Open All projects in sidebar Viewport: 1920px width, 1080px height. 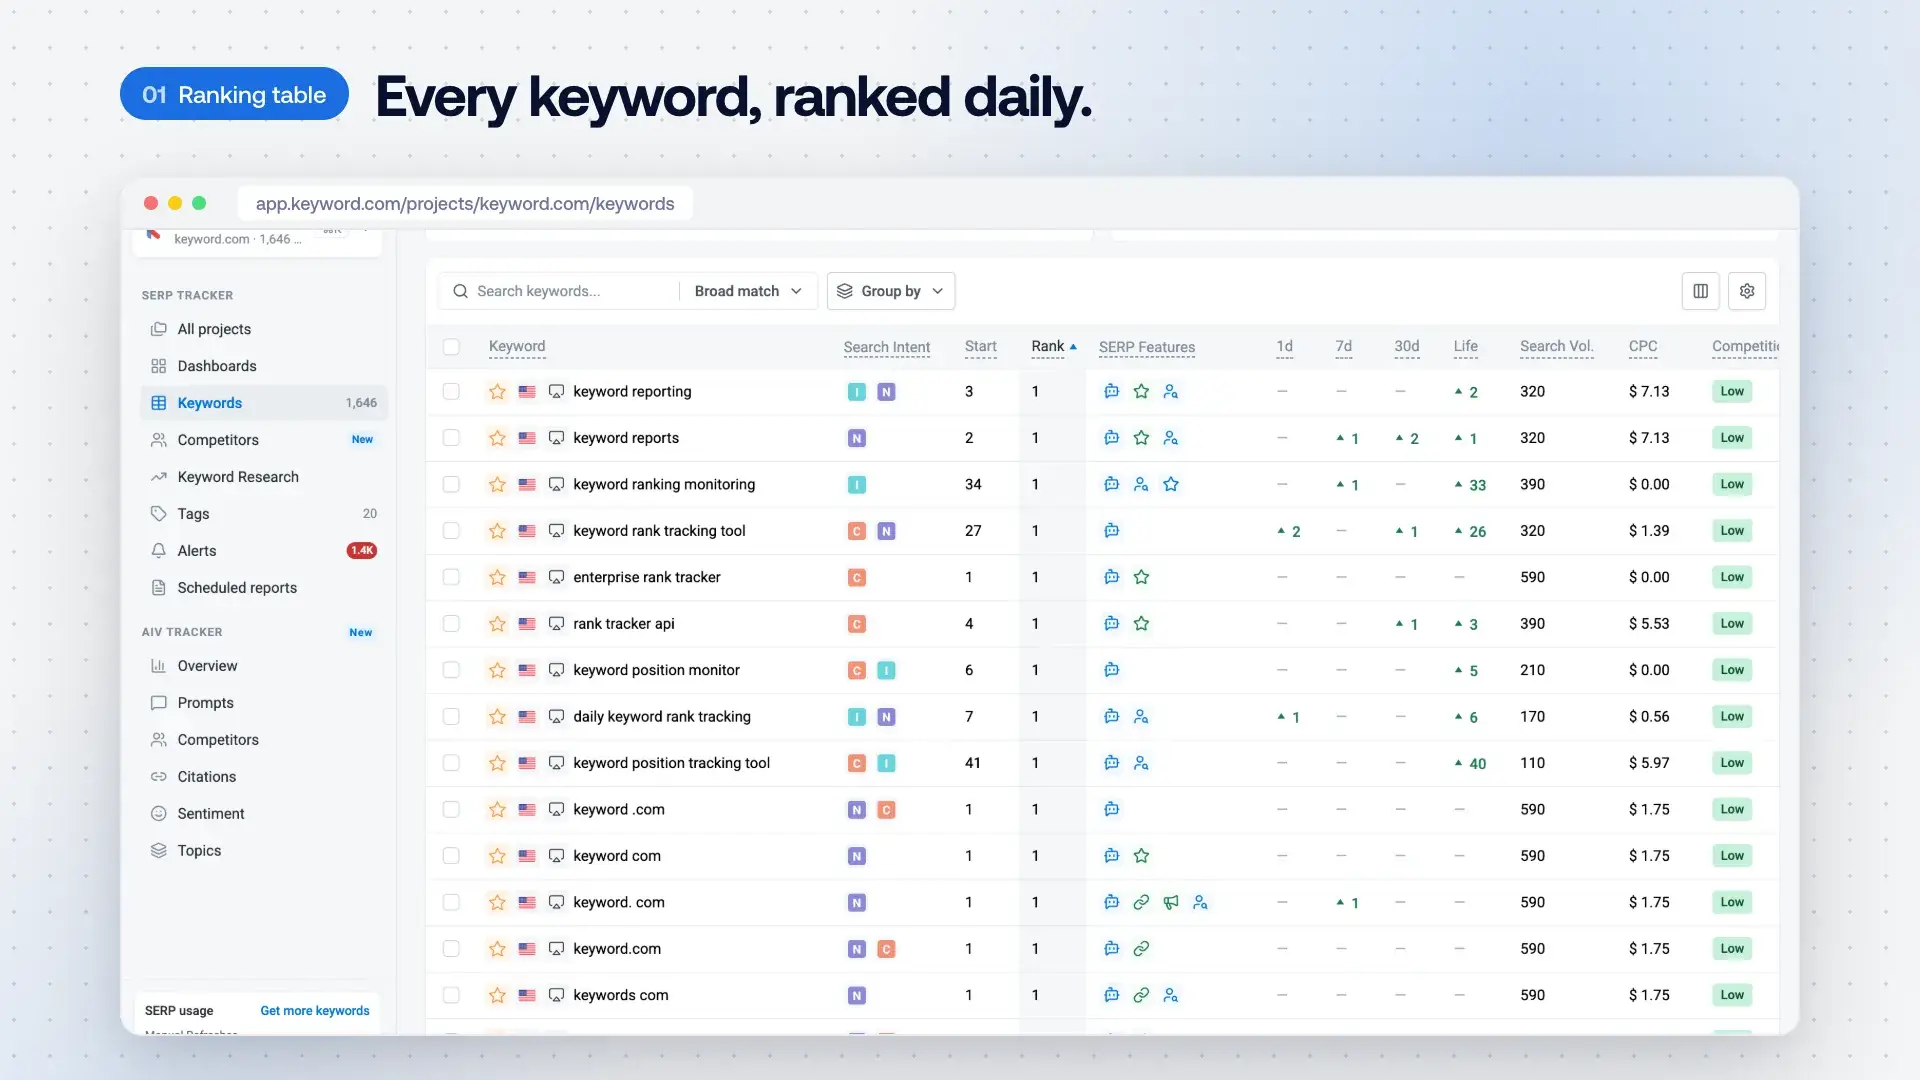click(263, 329)
